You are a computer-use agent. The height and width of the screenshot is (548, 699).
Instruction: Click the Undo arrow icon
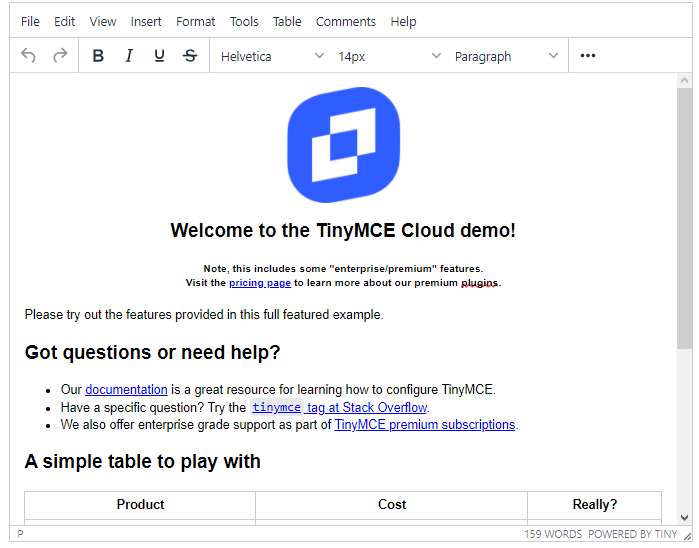click(28, 56)
